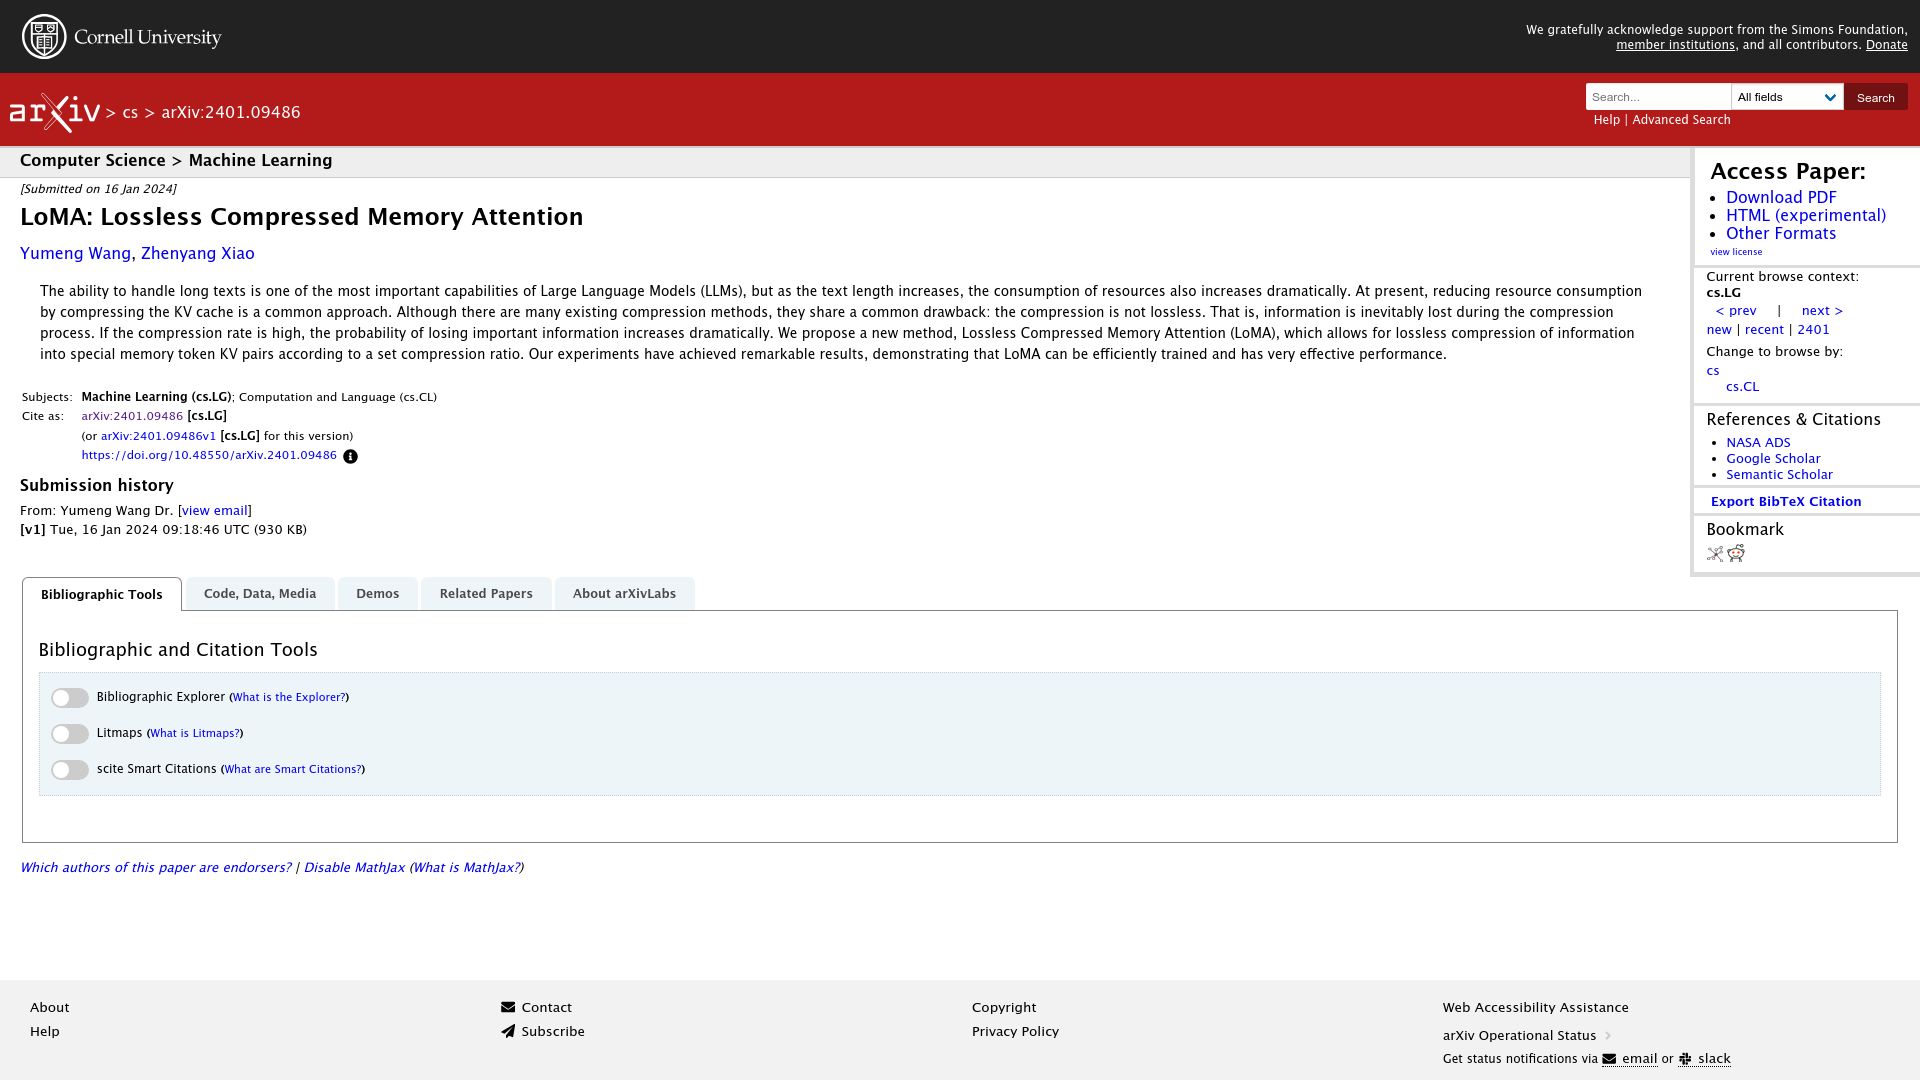The image size is (1920, 1080).
Task: Bookmark paper via Reddit icon
Action: 1736,554
